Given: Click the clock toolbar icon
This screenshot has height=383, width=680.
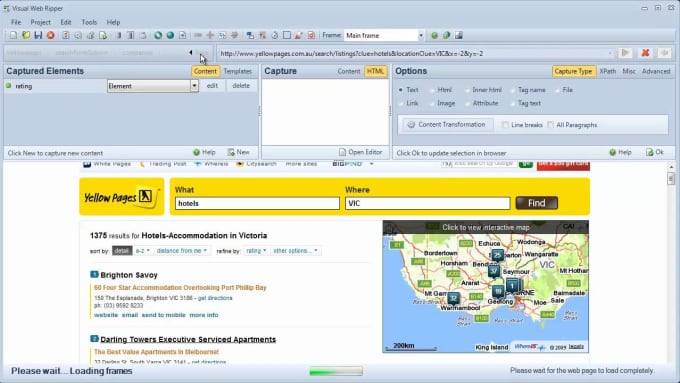Looking at the screenshot, I should (275, 35).
